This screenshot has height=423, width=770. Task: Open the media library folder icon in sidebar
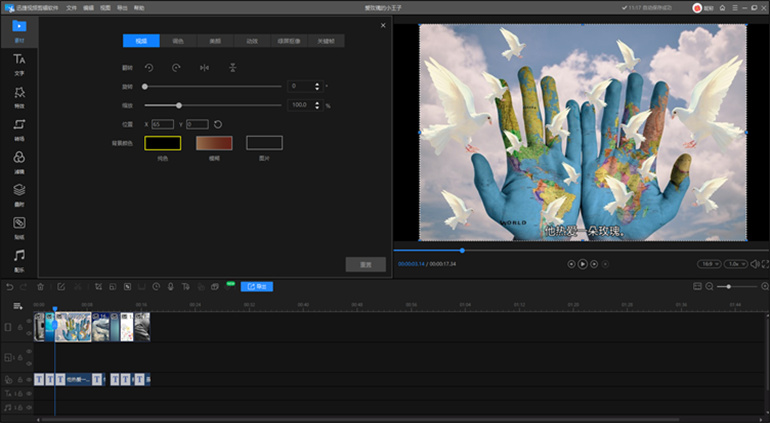[x=19, y=26]
